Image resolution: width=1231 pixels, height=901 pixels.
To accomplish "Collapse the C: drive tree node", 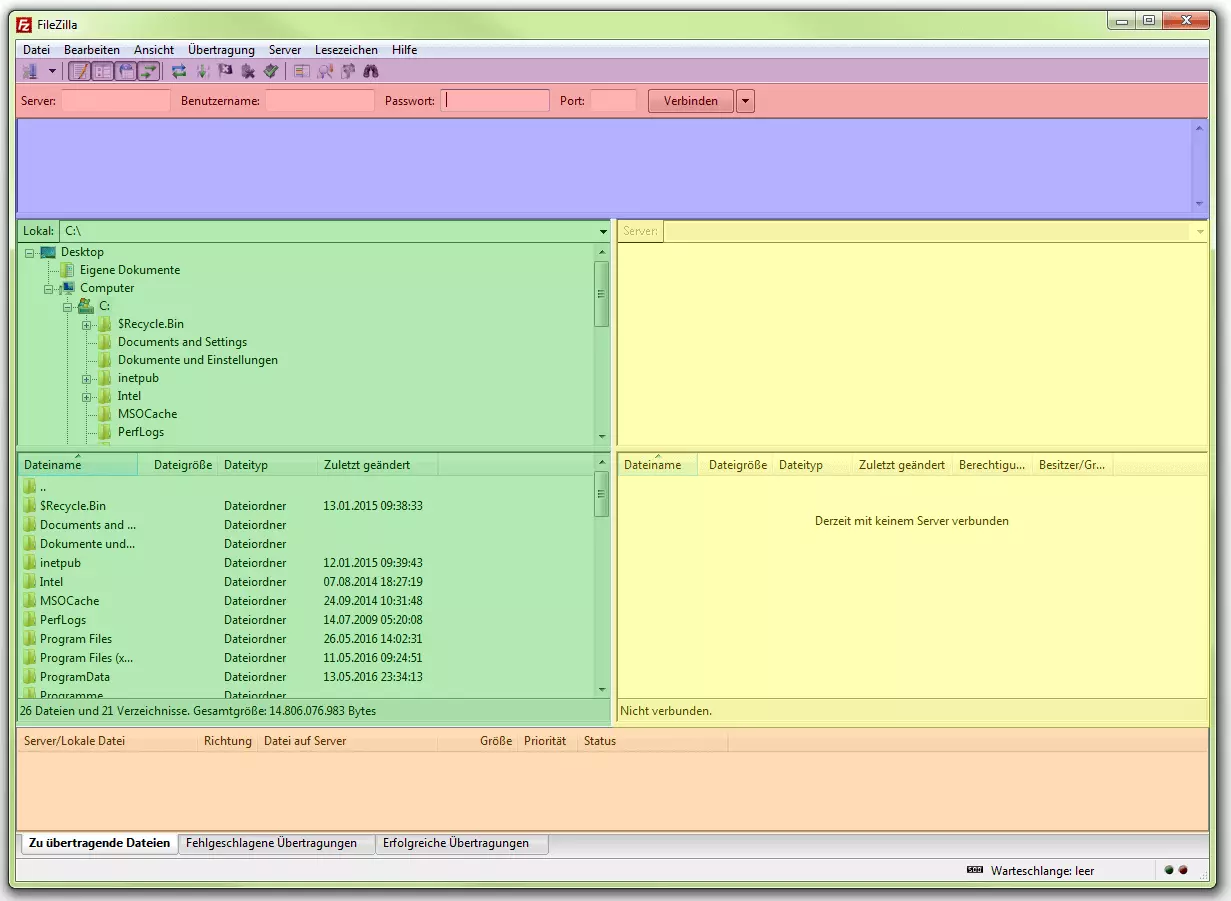I will click(68, 307).
